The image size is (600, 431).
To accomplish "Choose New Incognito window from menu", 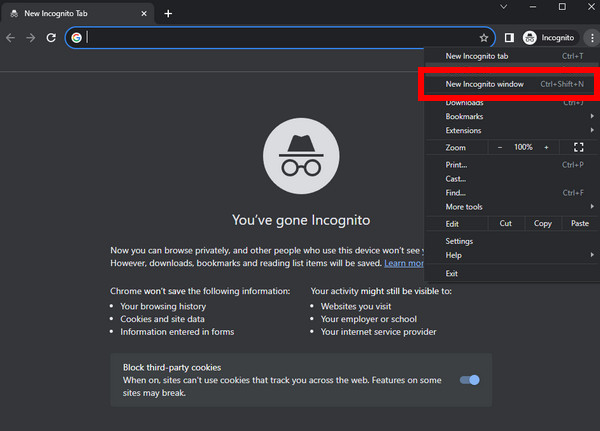I will point(512,84).
